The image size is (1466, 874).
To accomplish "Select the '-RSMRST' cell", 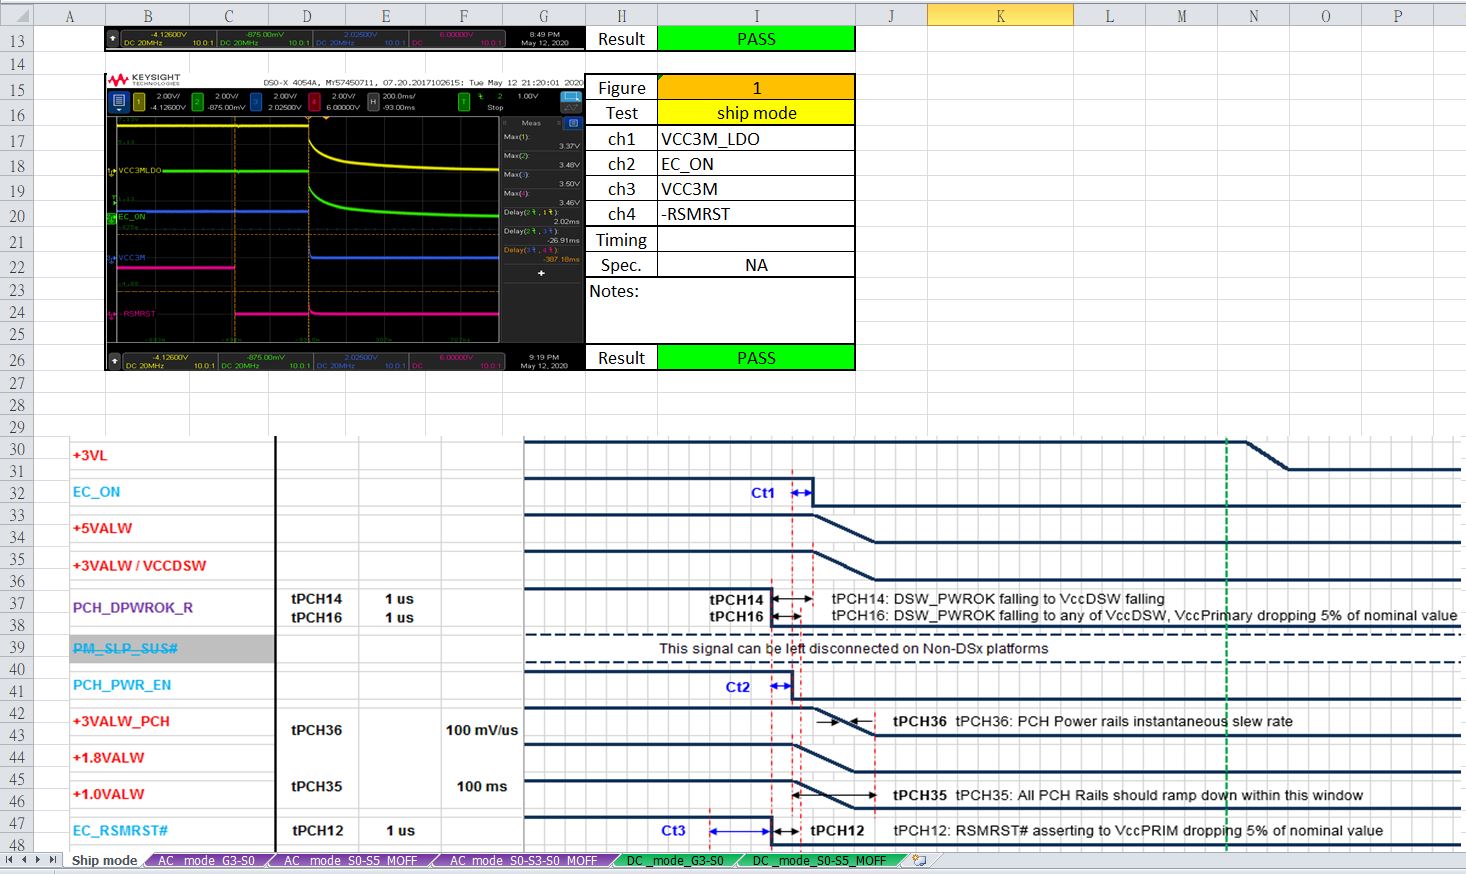I will [756, 214].
